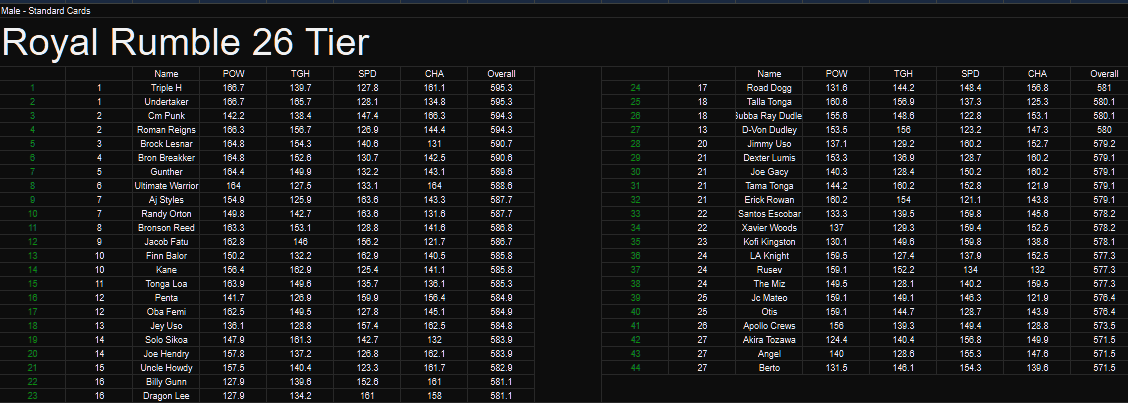Select the Jc Mateo name cell
Screen dimensions: 1128x403
tap(769, 298)
